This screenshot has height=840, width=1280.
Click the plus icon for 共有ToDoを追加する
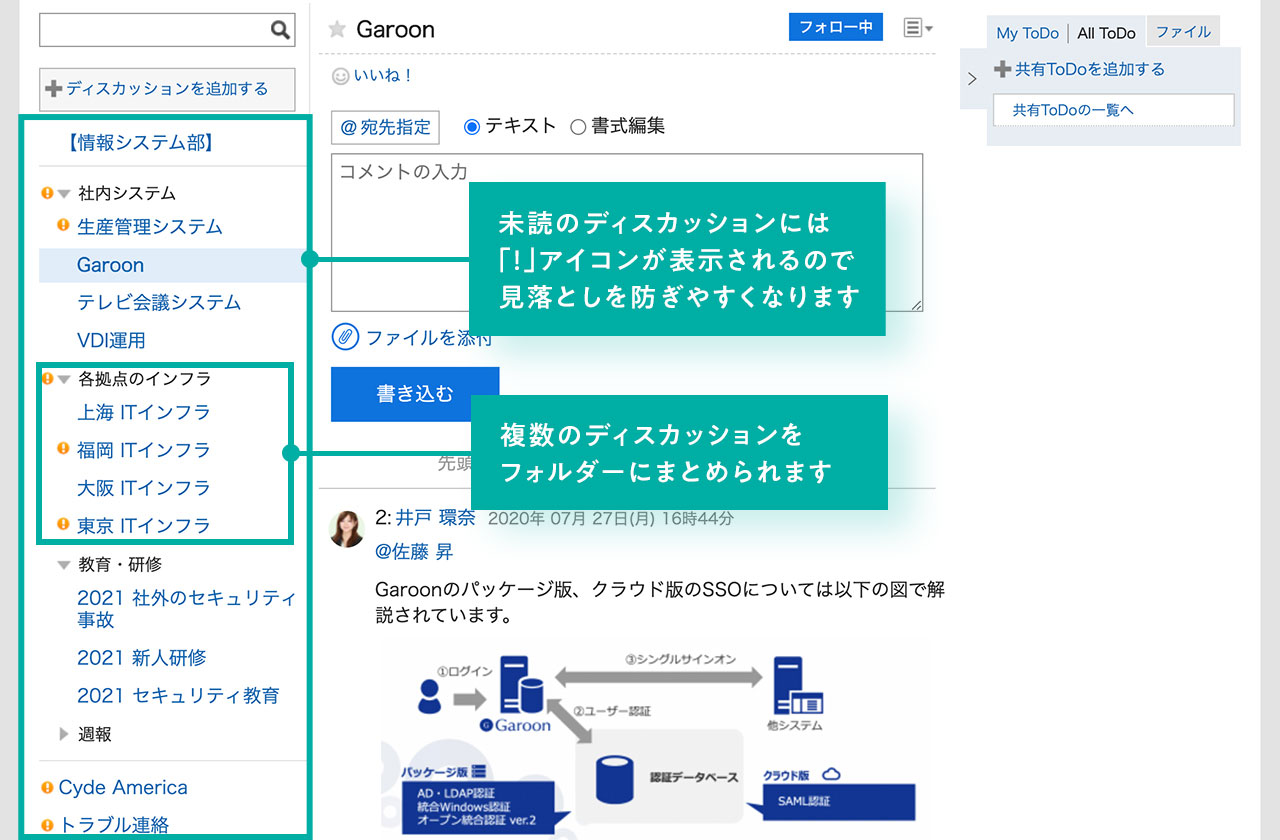(1002, 69)
